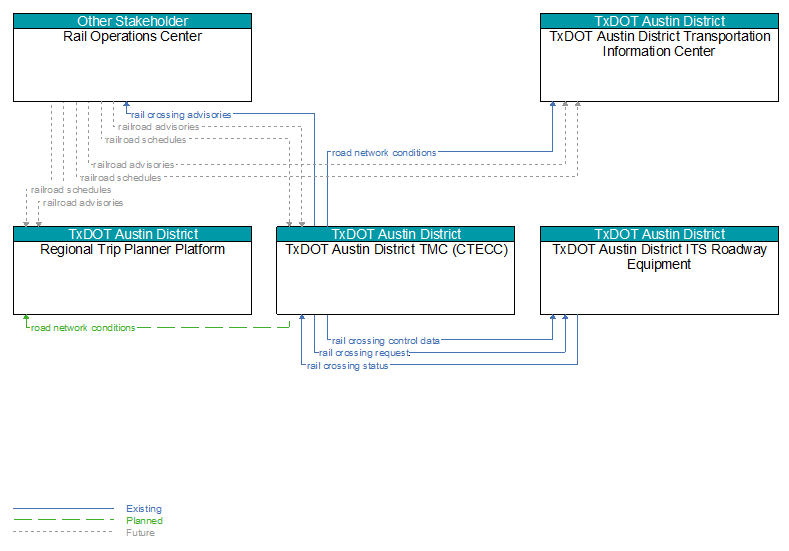Click header bar of Transportation Information Center box

659,21
